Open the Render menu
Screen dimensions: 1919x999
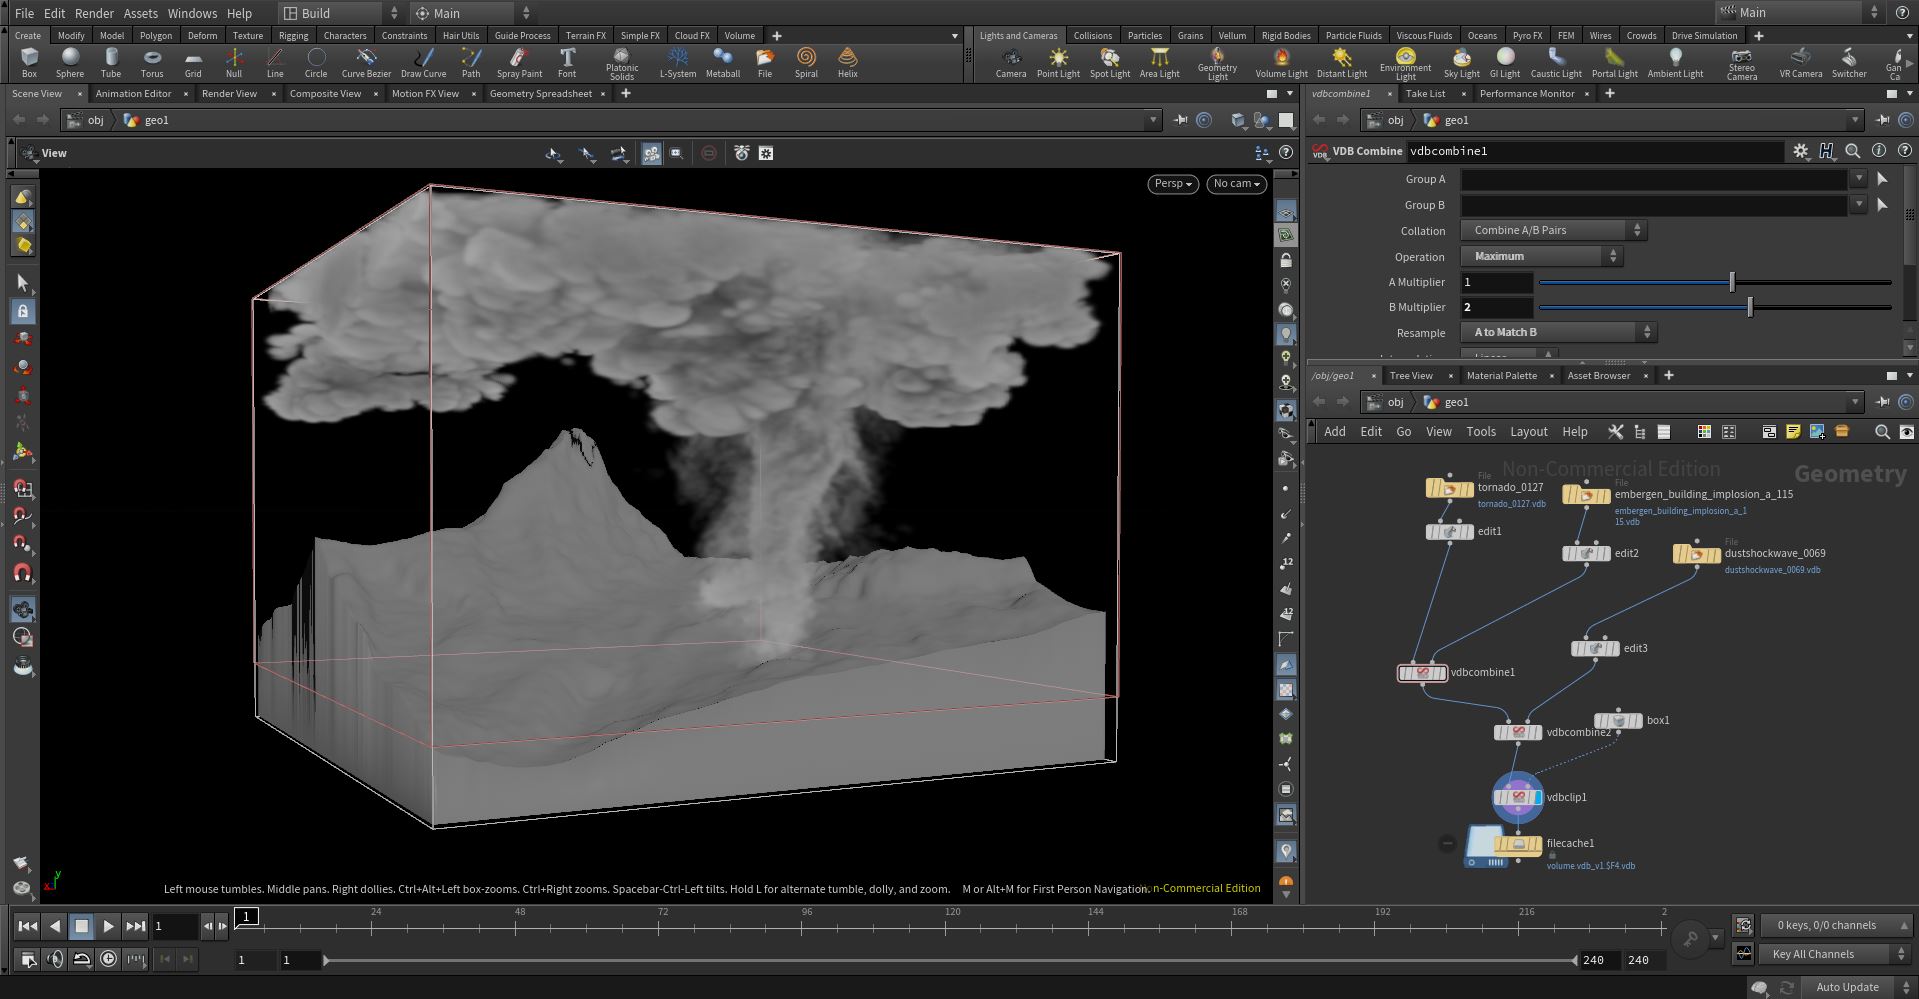[94, 13]
